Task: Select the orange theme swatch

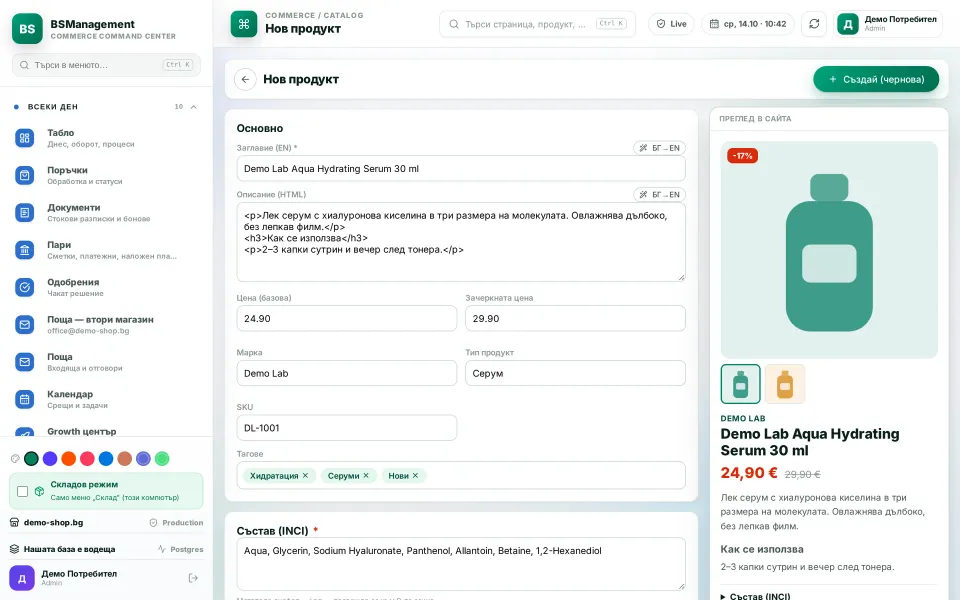Action: pyautogui.click(x=69, y=459)
